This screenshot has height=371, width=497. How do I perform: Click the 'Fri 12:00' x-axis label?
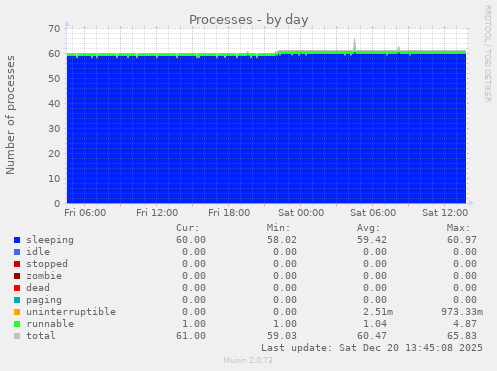click(157, 213)
